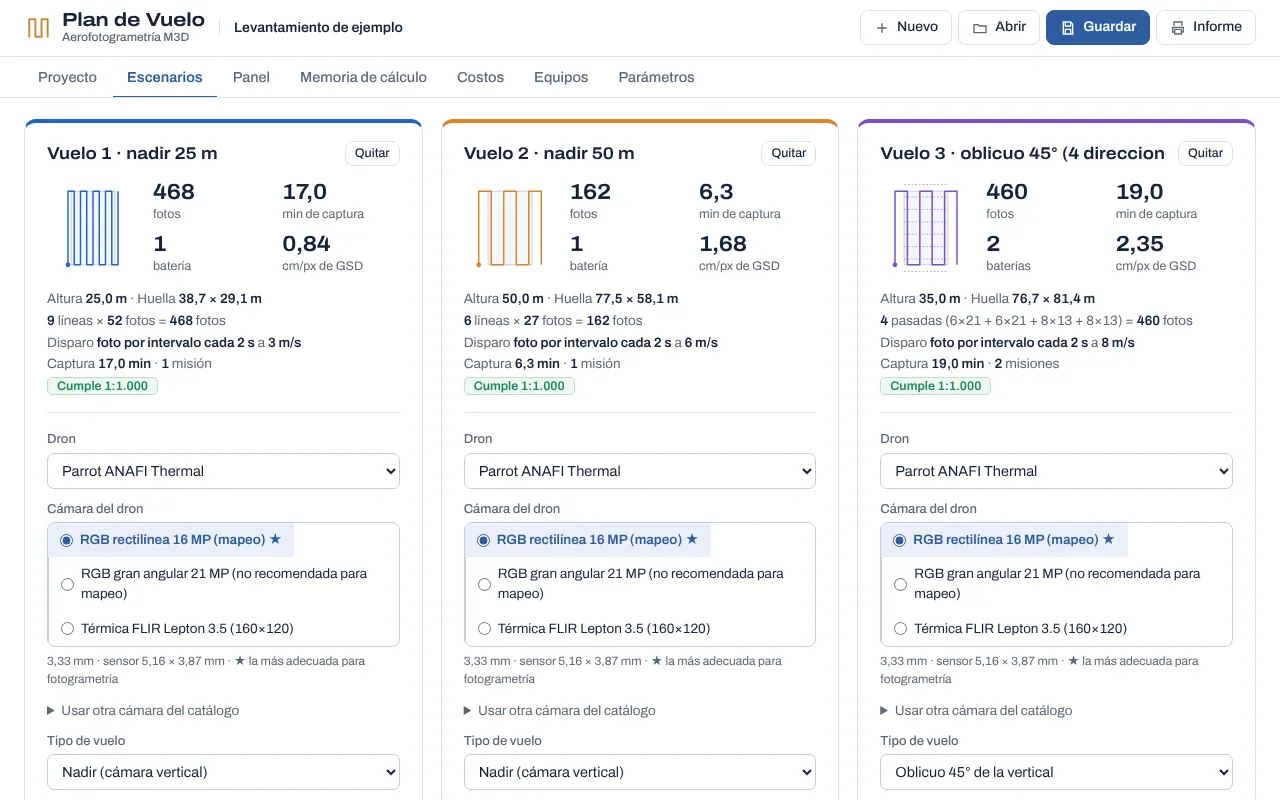1280x800 pixels.
Task: Click the Levantamiento de ejemplo project name
Action: click(318, 28)
